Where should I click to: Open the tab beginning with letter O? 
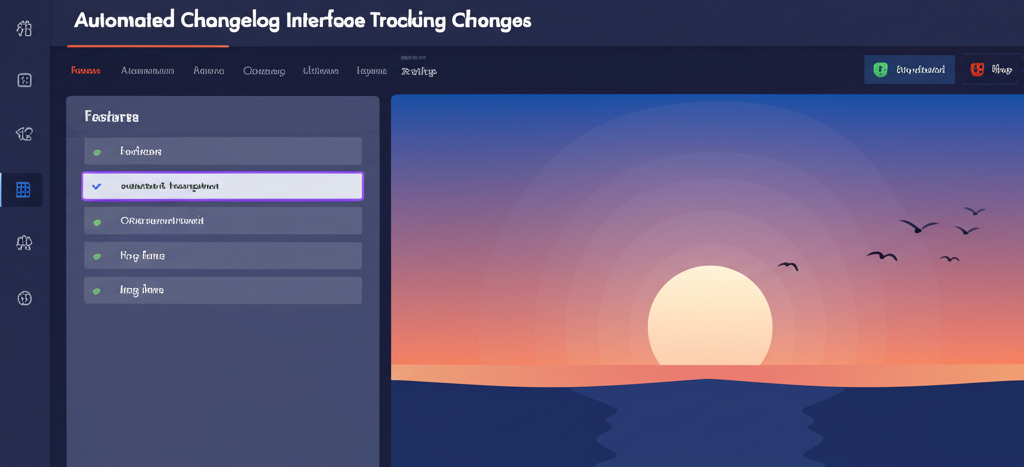tap(264, 71)
